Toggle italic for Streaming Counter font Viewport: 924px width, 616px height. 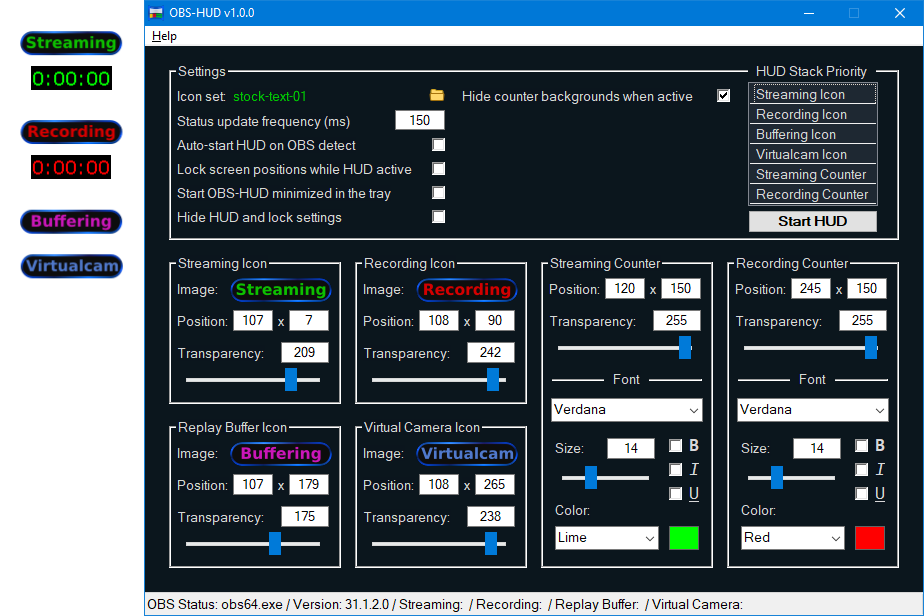pyautogui.click(x=675, y=469)
